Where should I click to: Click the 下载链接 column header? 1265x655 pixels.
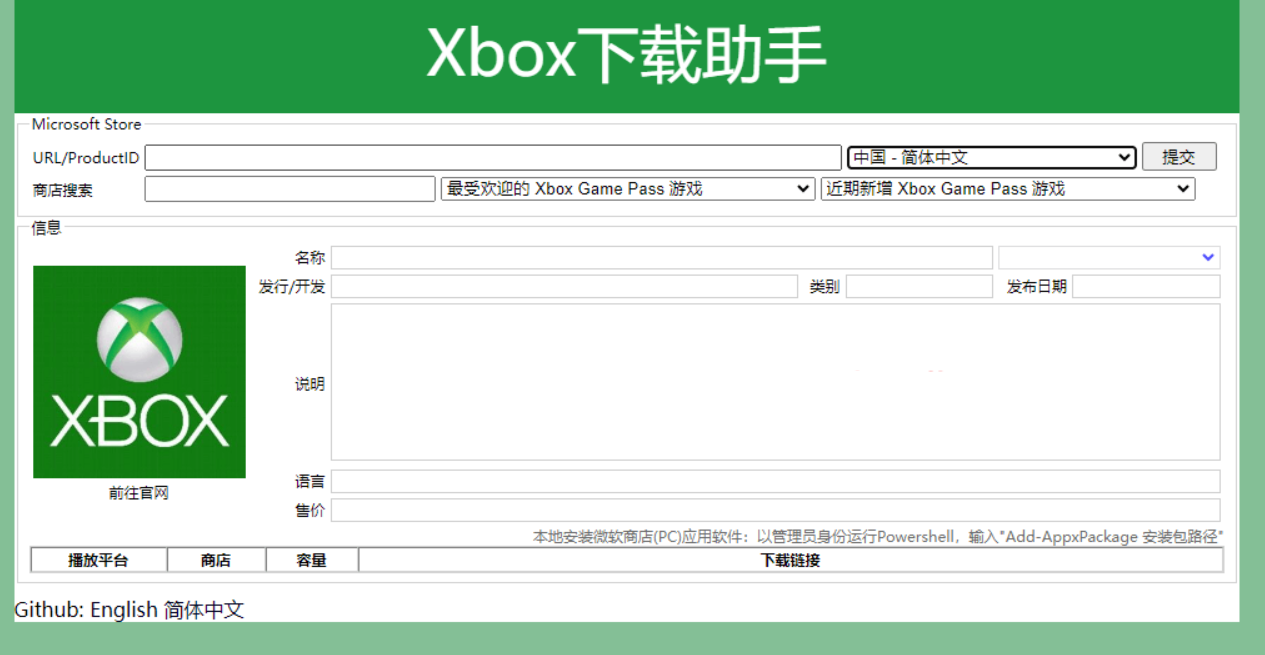pos(790,560)
